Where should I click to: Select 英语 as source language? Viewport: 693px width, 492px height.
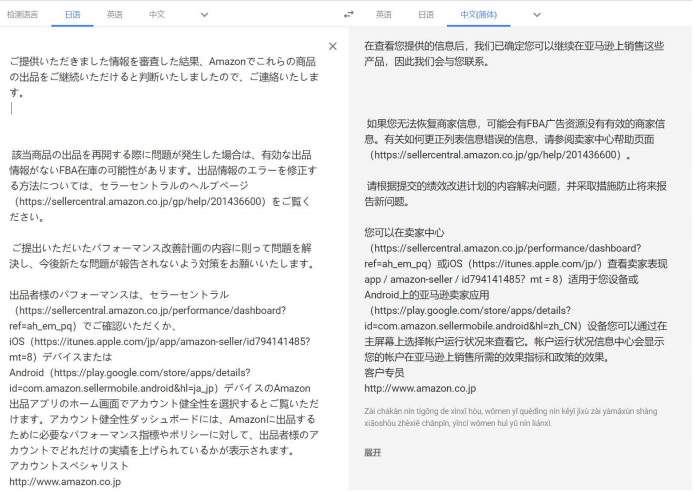coord(114,15)
